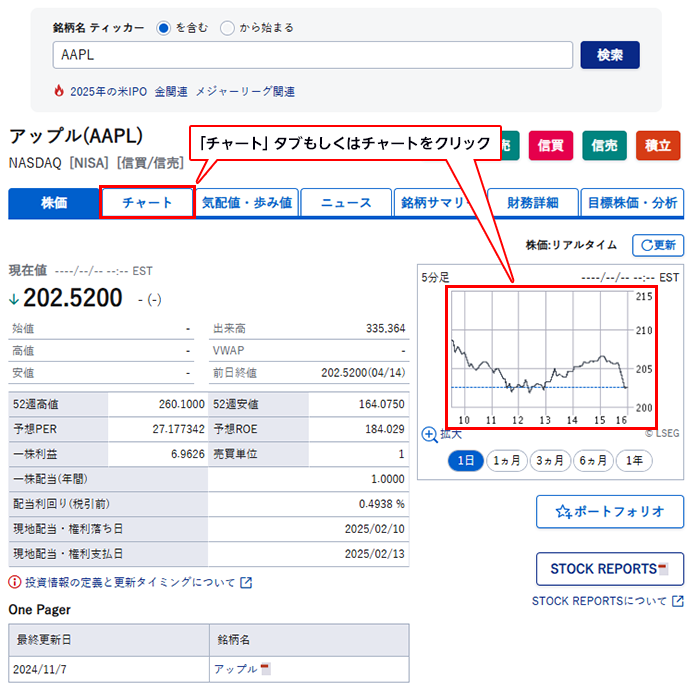Click the 一株配当(年間) value 1.0000
Screen dimensions: 690x691
coord(388,479)
